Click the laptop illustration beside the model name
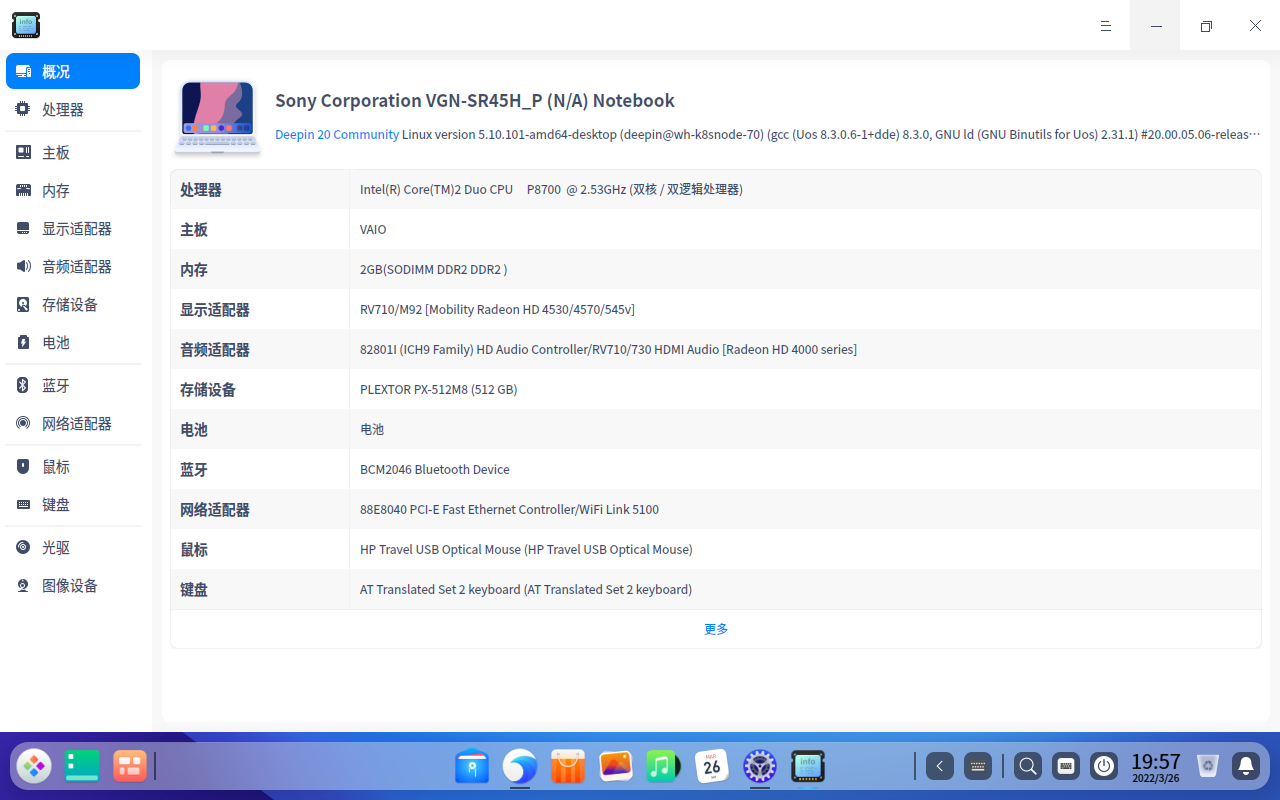Screen dimensions: 1280x800 tap(218, 117)
